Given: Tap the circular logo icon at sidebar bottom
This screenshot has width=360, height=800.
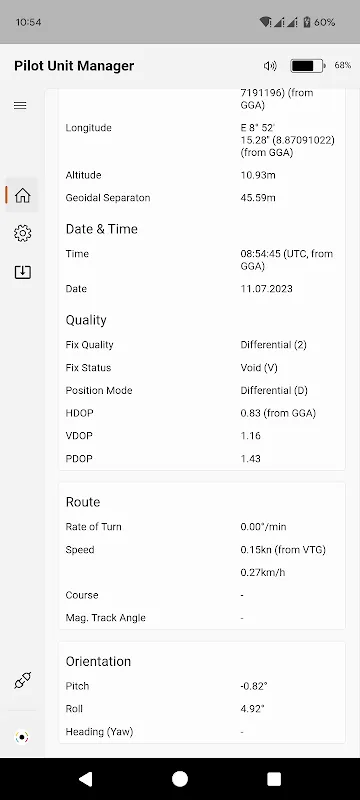Looking at the screenshot, I should [x=22, y=737].
